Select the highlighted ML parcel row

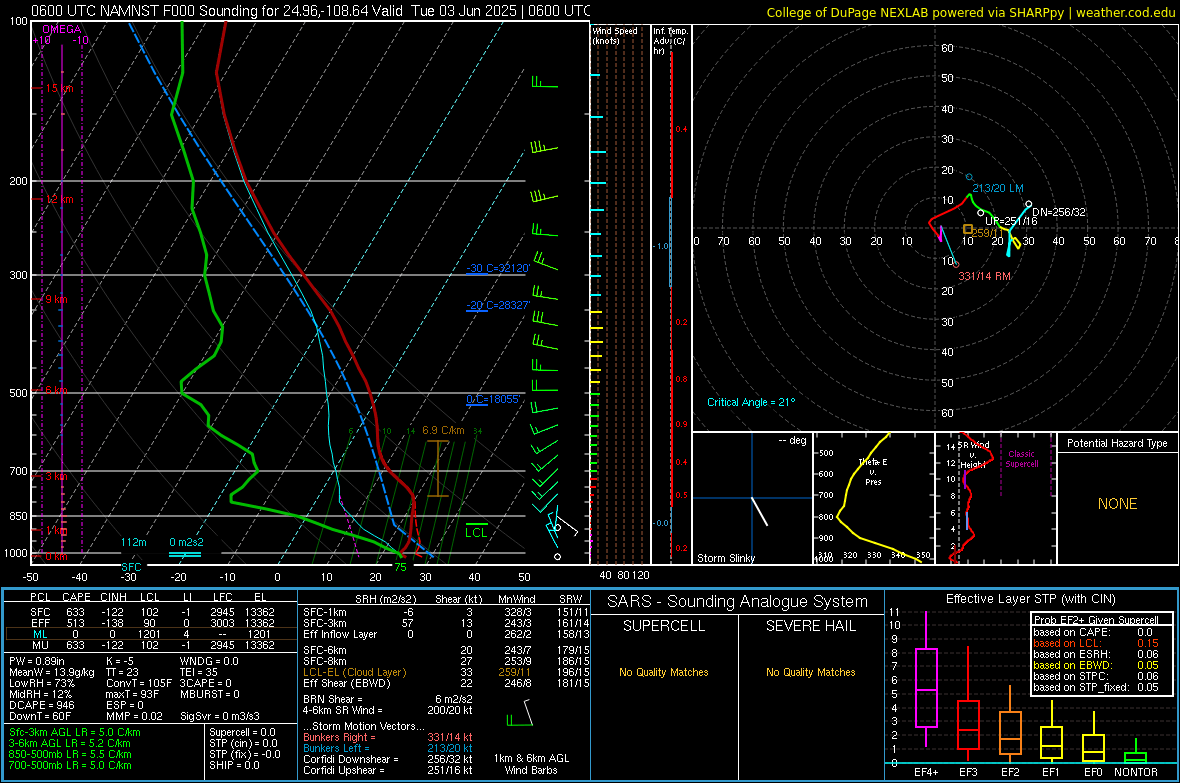tap(152, 634)
